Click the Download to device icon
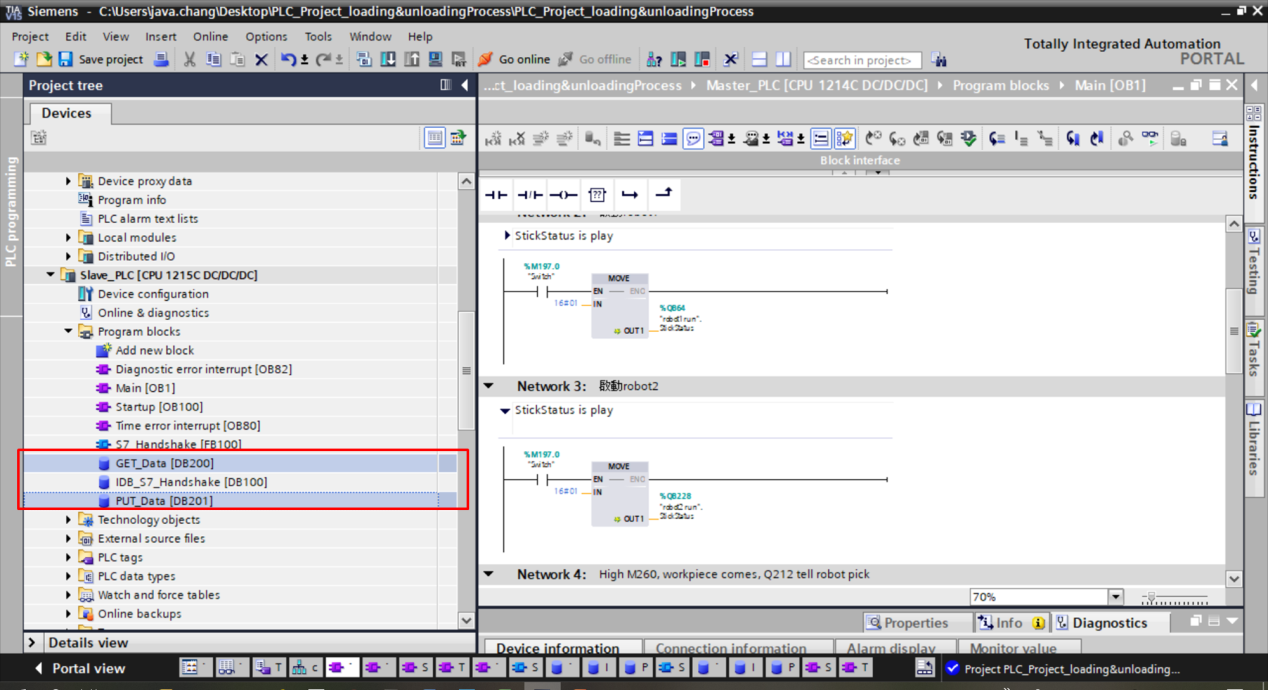The height and width of the screenshot is (690, 1268). pos(388,60)
